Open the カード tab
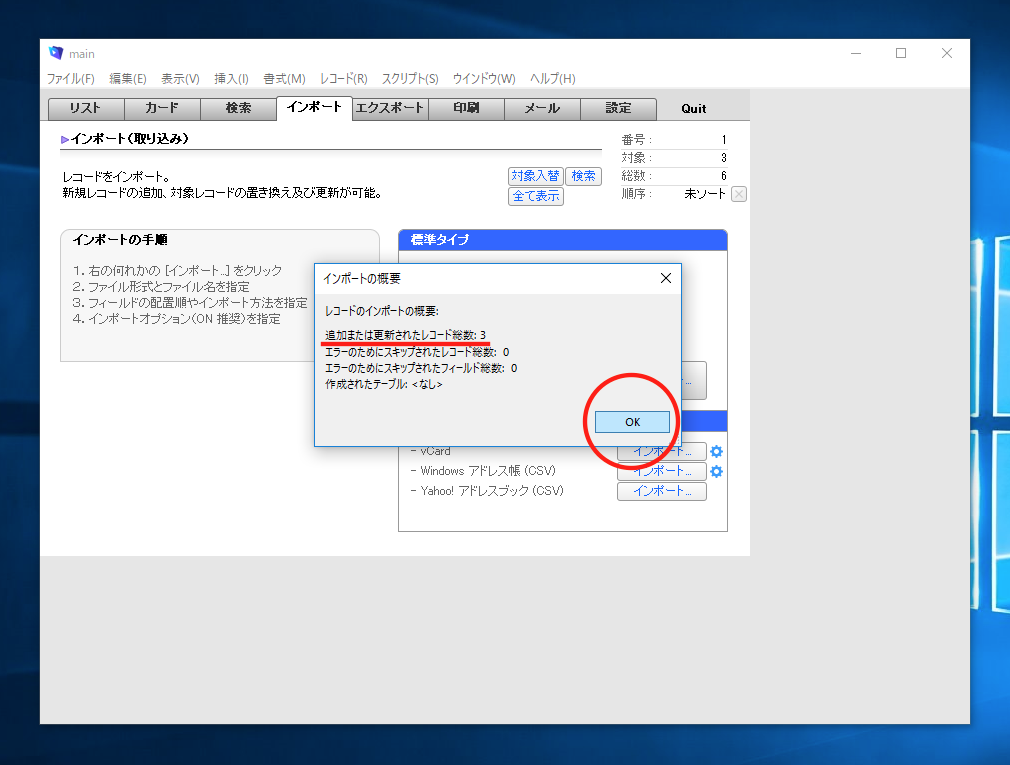 (162, 109)
